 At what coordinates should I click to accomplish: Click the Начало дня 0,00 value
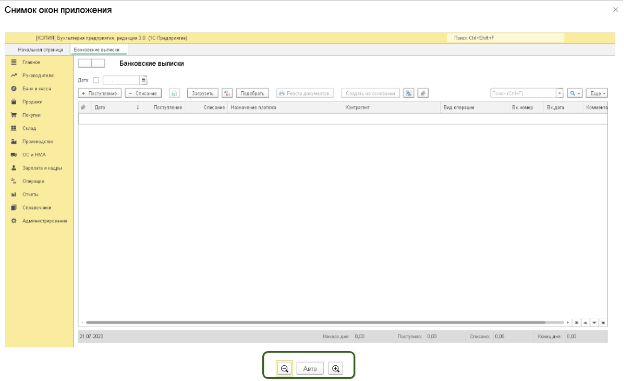(359, 336)
